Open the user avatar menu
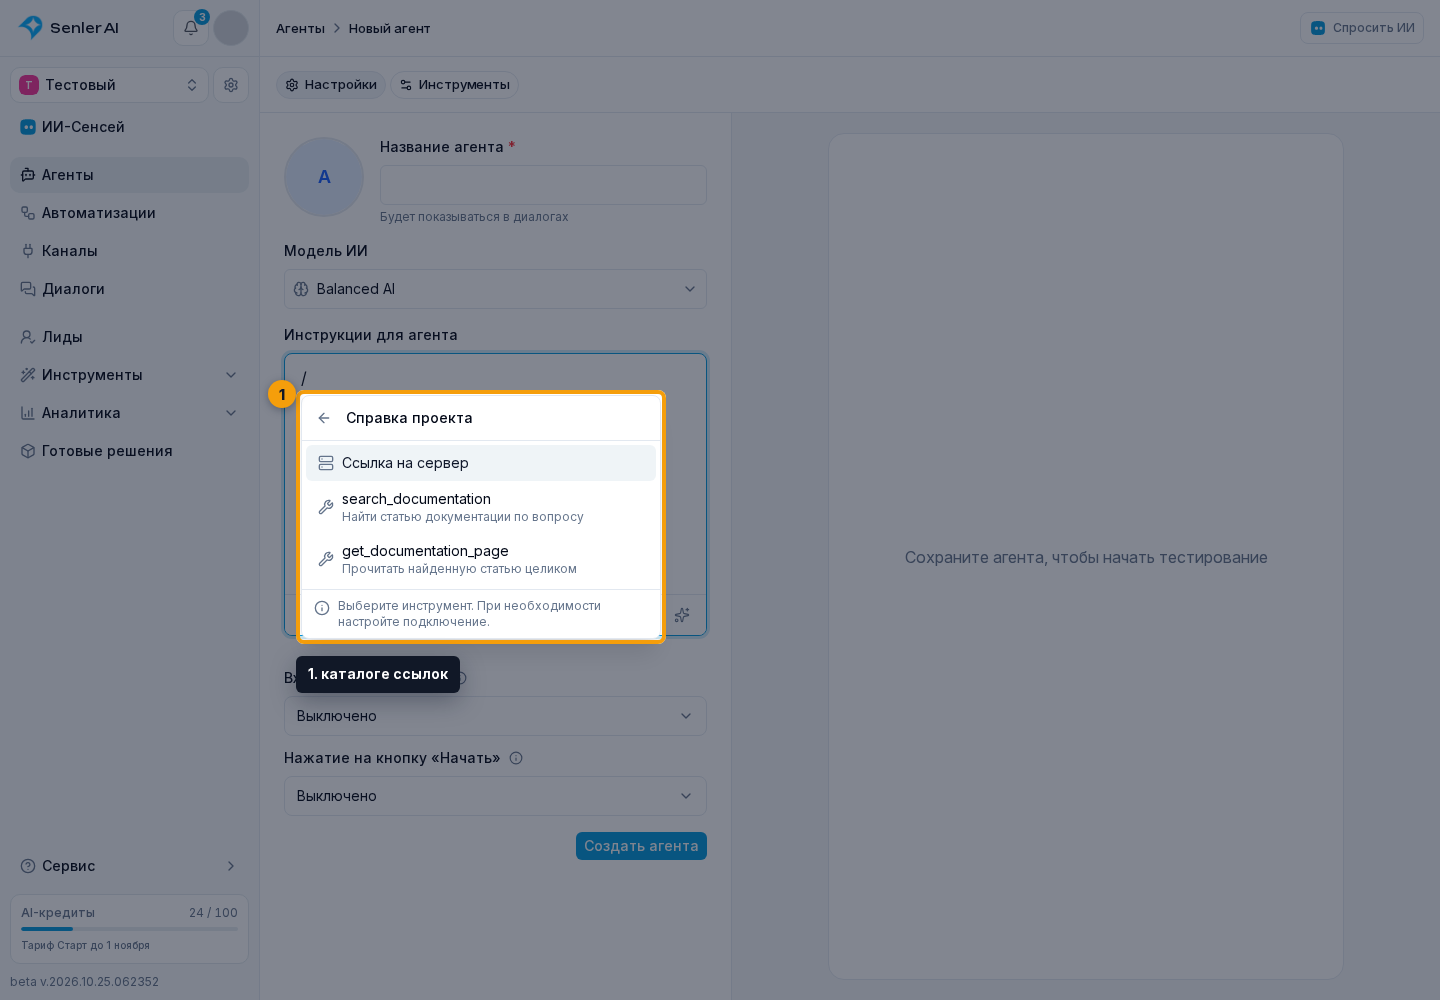 click(x=231, y=28)
